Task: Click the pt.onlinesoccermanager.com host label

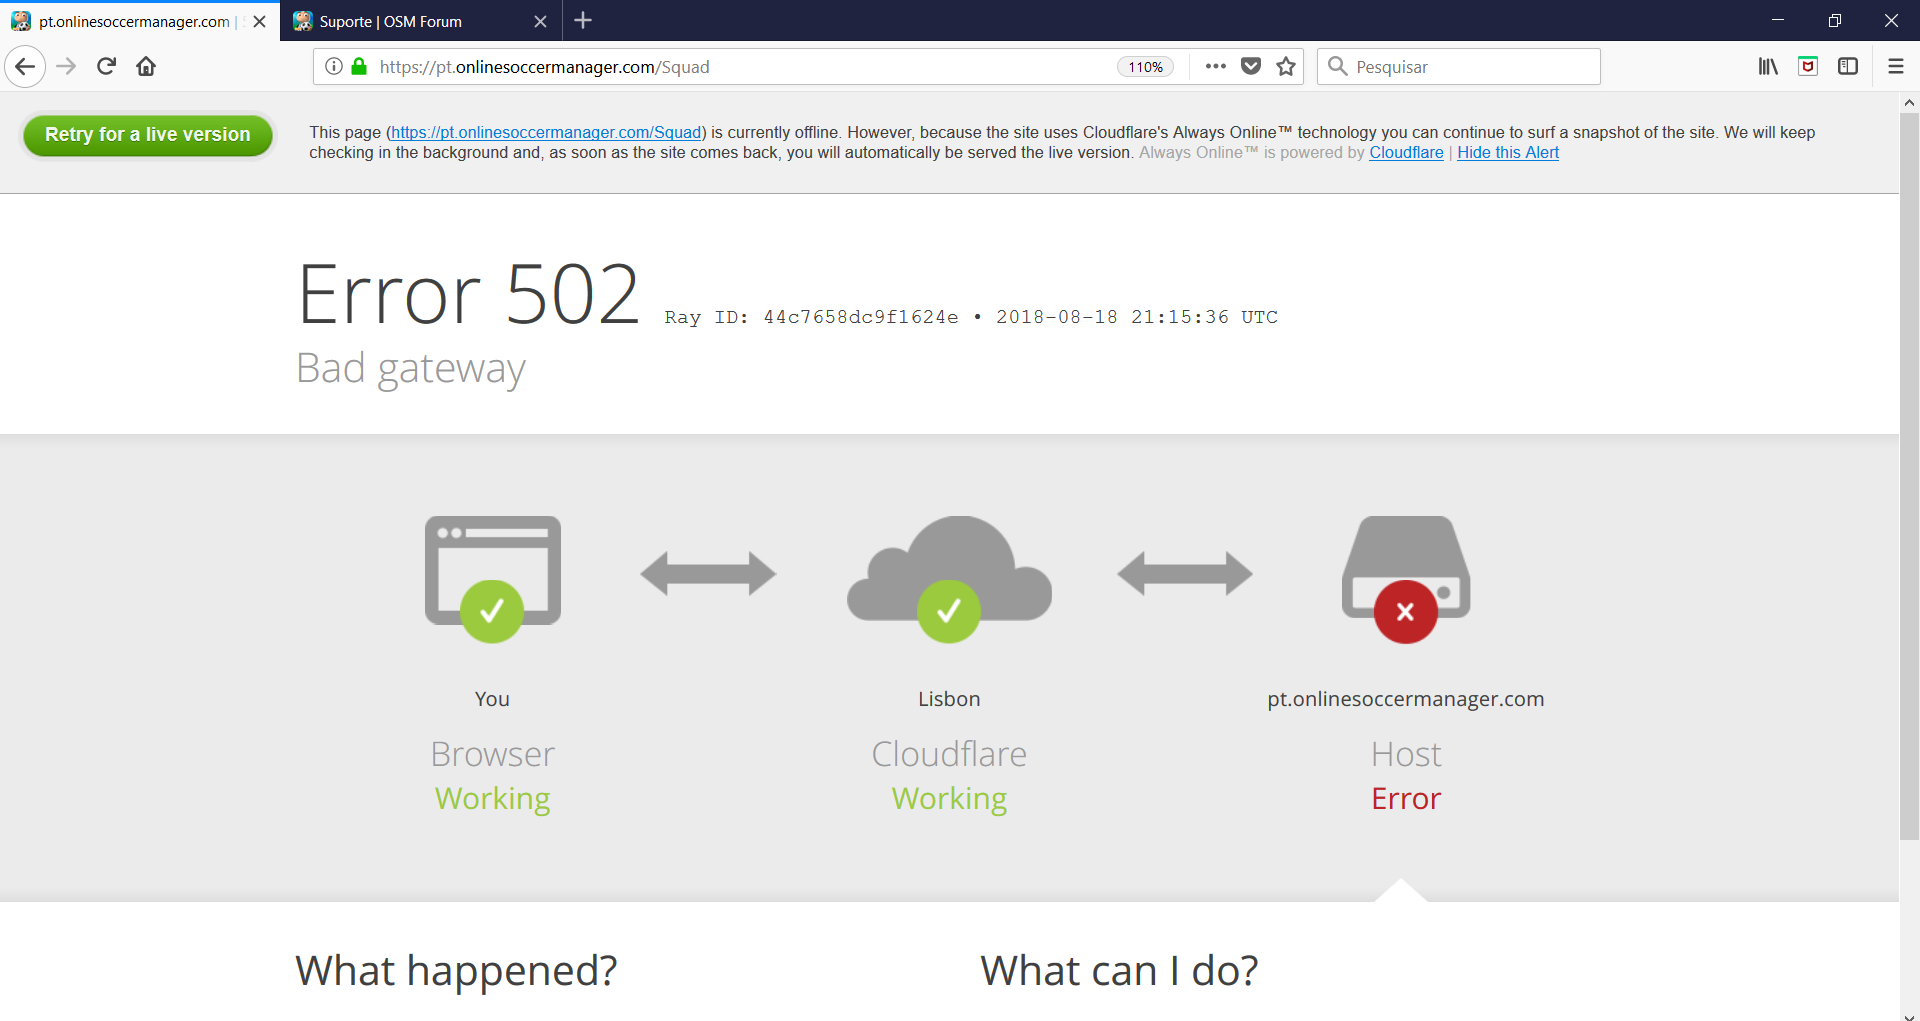Action: pyautogui.click(x=1406, y=699)
